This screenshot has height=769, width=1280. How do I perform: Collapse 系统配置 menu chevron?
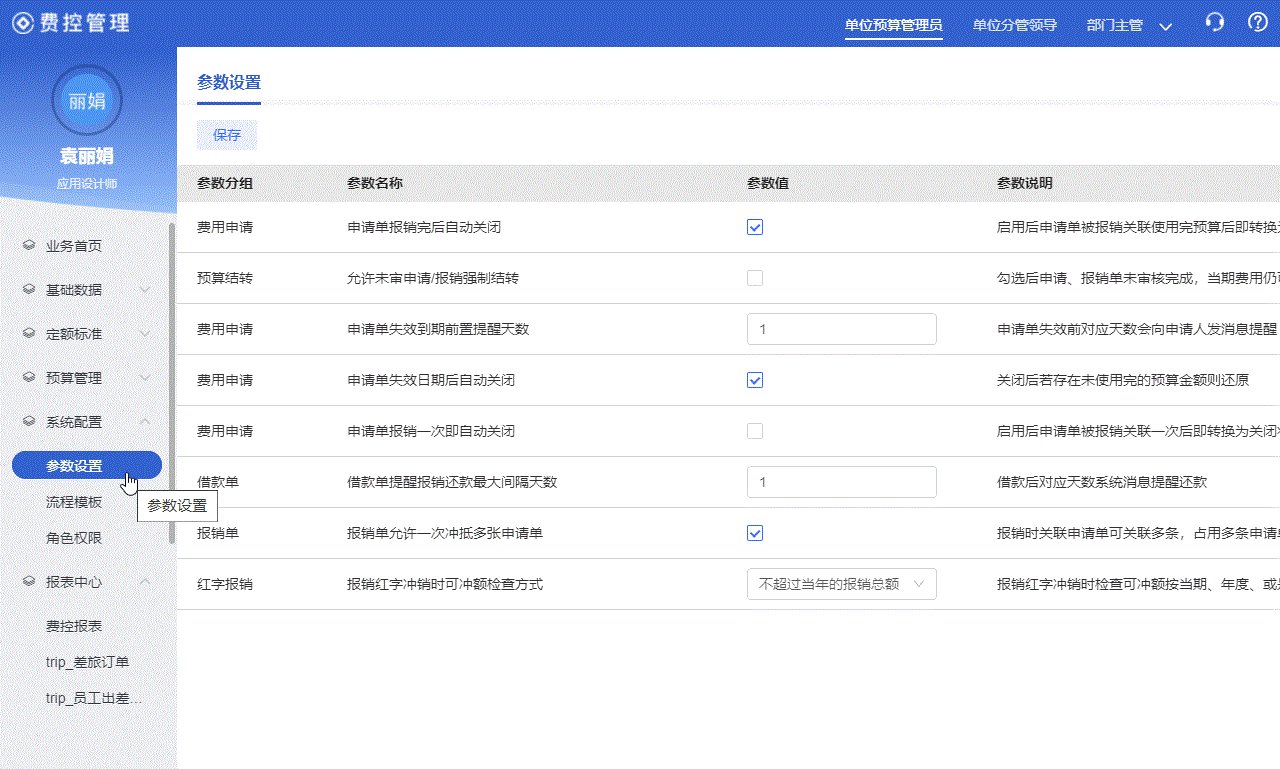click(x=145, y=422)
